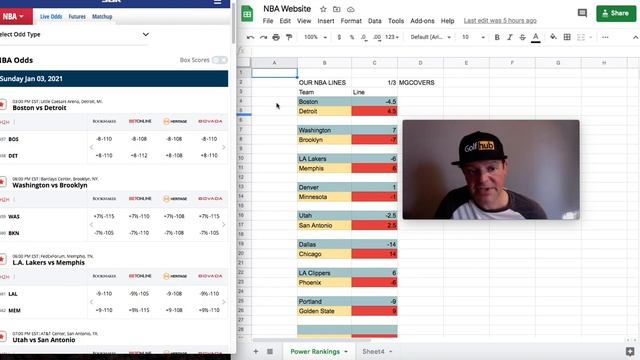Click the green Share button
Screen dimensions: 640x360
click(616, 13)
